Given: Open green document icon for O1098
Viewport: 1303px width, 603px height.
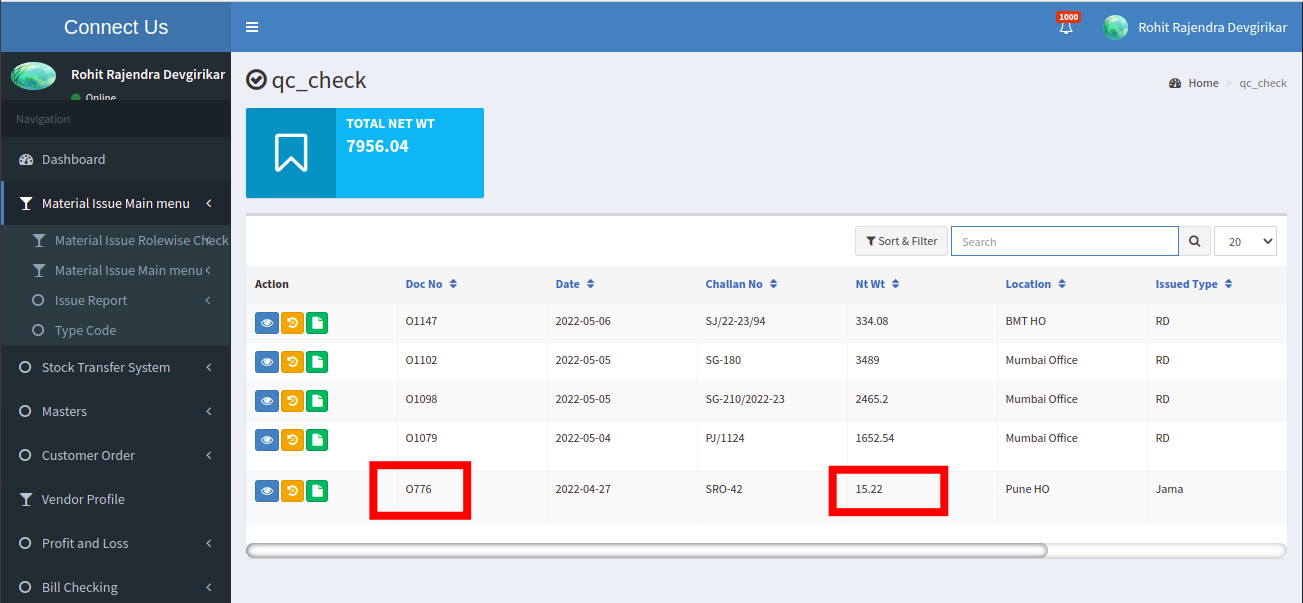Looking at the screenshot, I should (317, 400).
